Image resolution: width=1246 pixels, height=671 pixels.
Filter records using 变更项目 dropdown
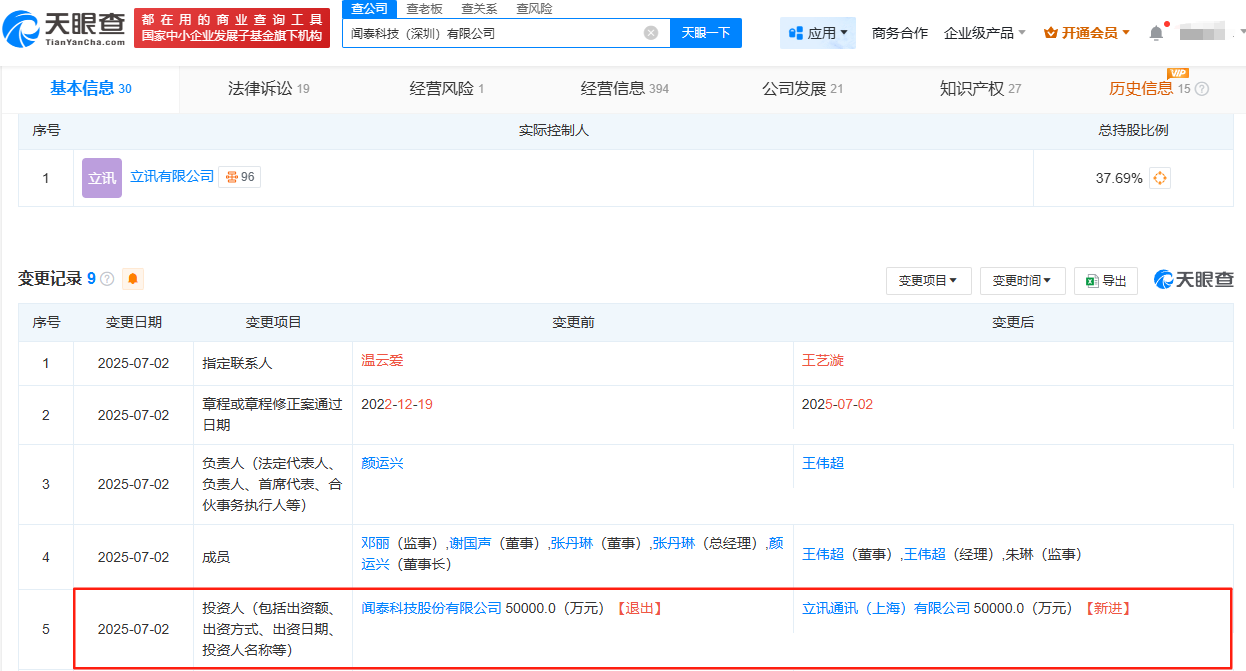point(928,281)
